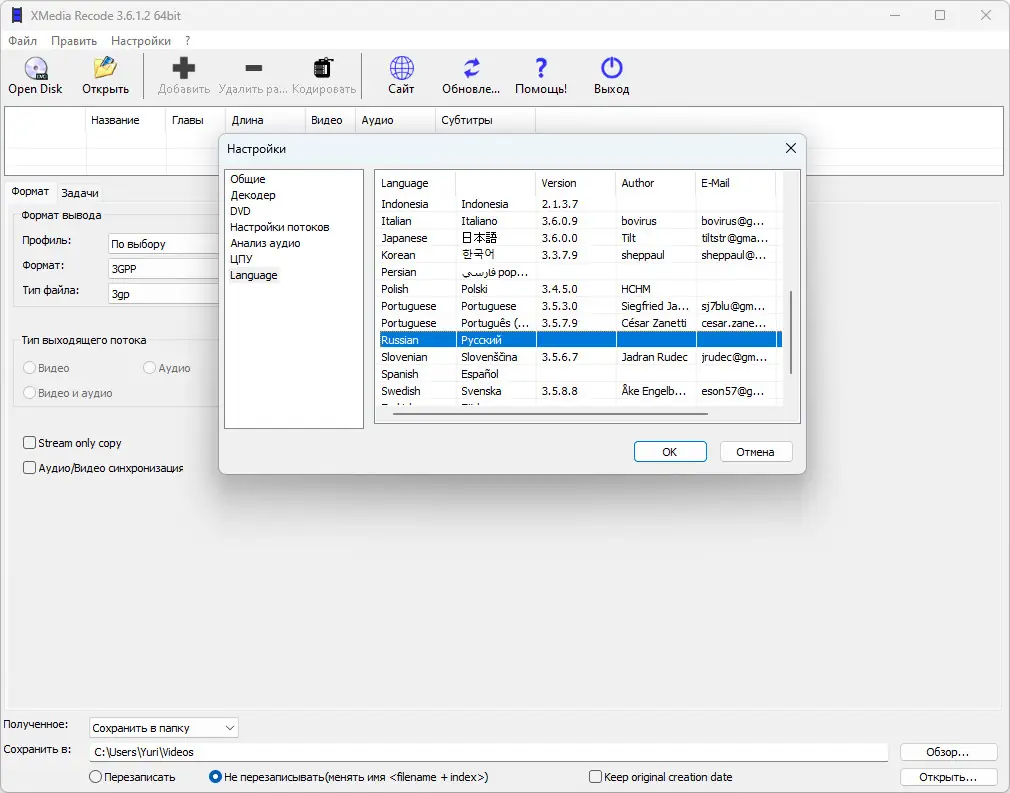The image size is (1010, 793).
Task: Switch to the Задачи tab
Action: click(x=80, y=193)
